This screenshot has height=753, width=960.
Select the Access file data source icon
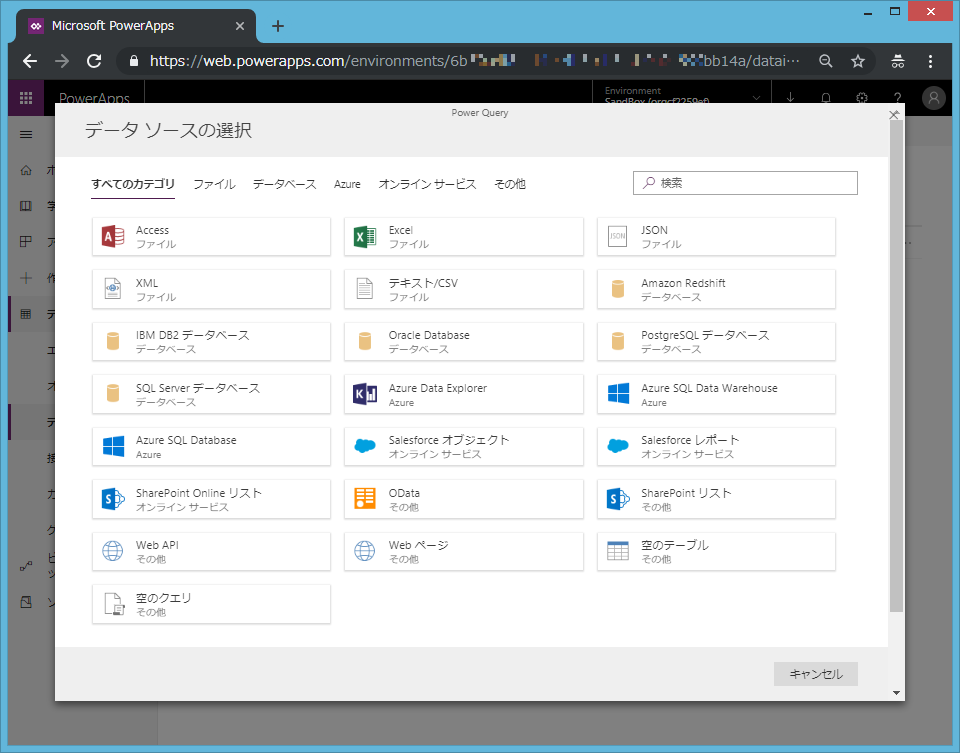coord(113,236)
